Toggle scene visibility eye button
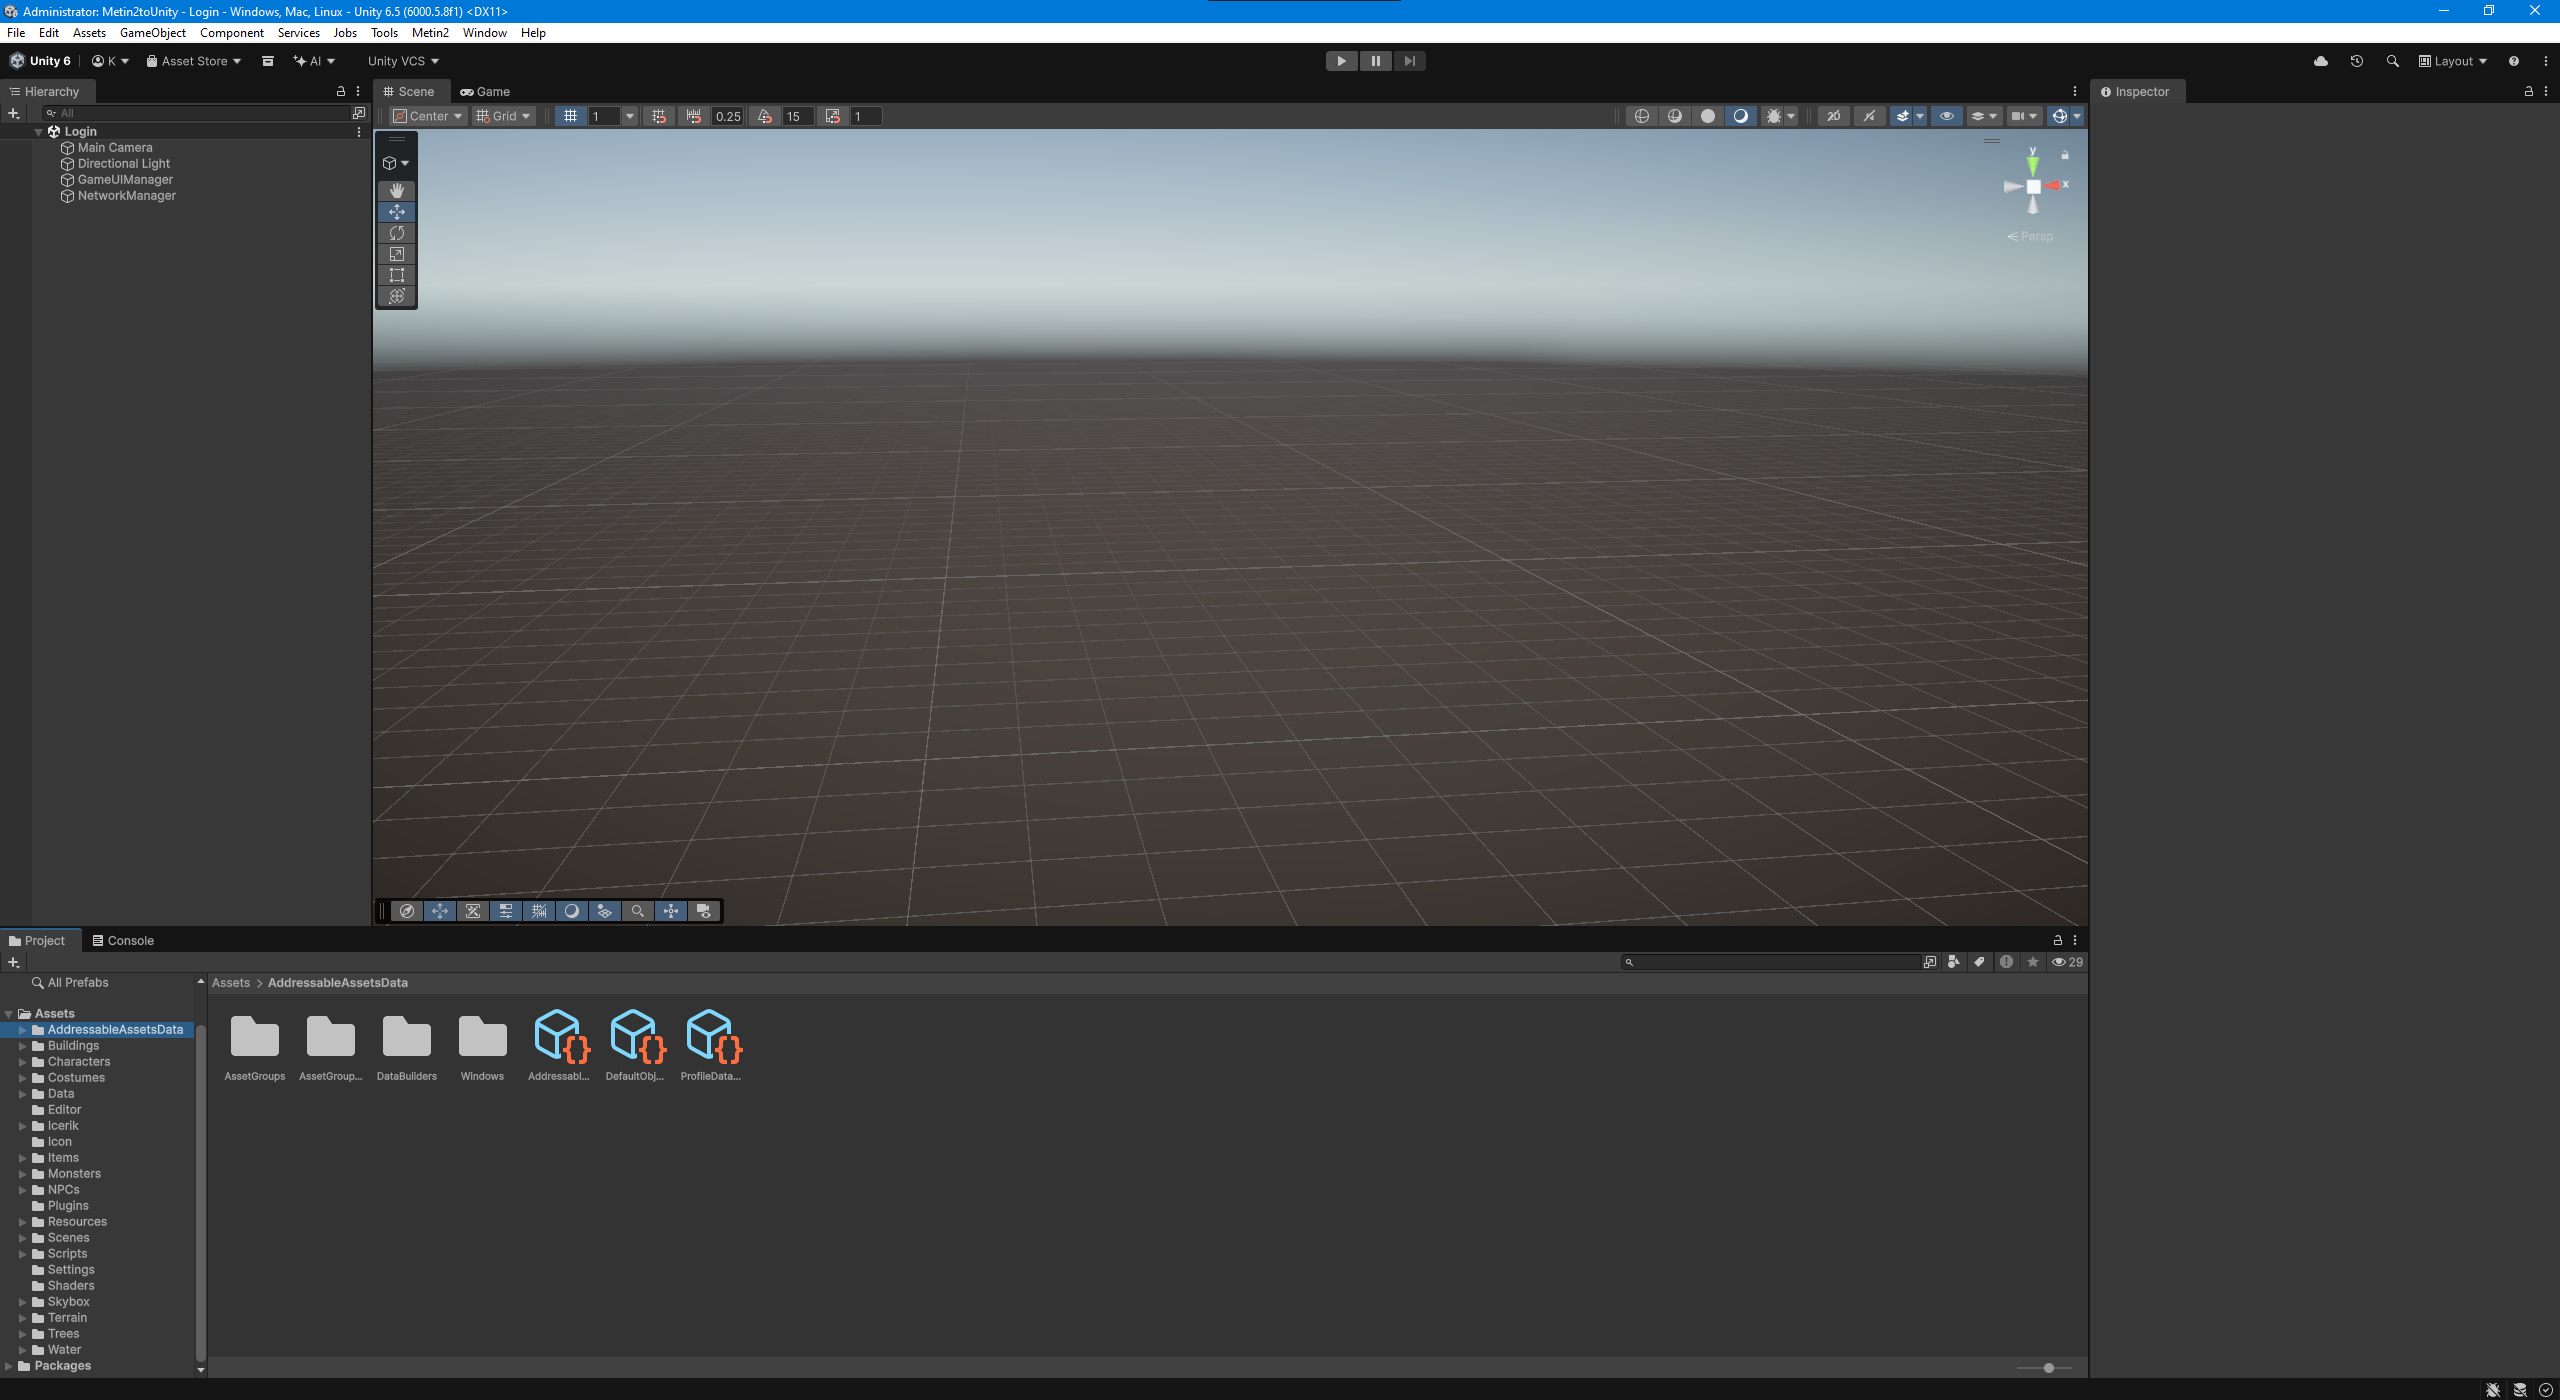The width and height of the screenshot is (2560, 1400). coord(1947,116)
